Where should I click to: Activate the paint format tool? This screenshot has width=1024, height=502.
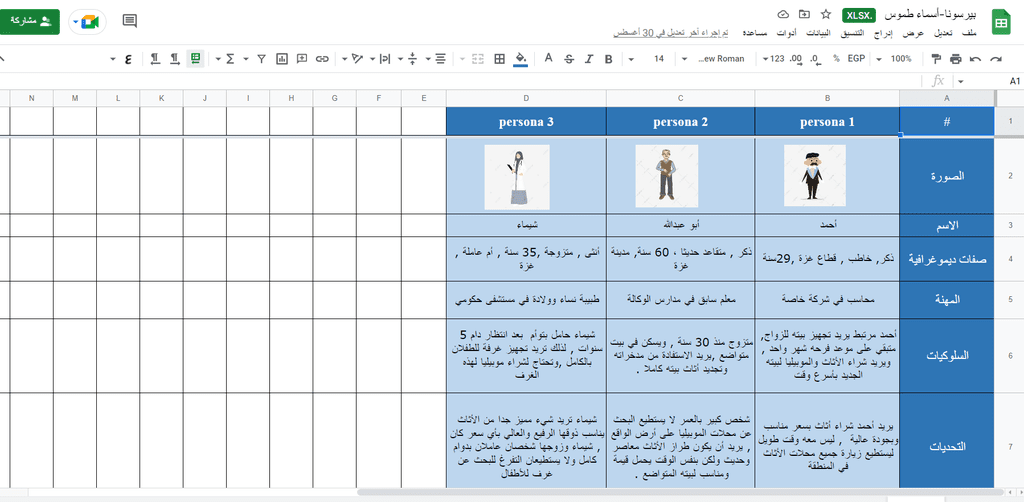point(935,59)
